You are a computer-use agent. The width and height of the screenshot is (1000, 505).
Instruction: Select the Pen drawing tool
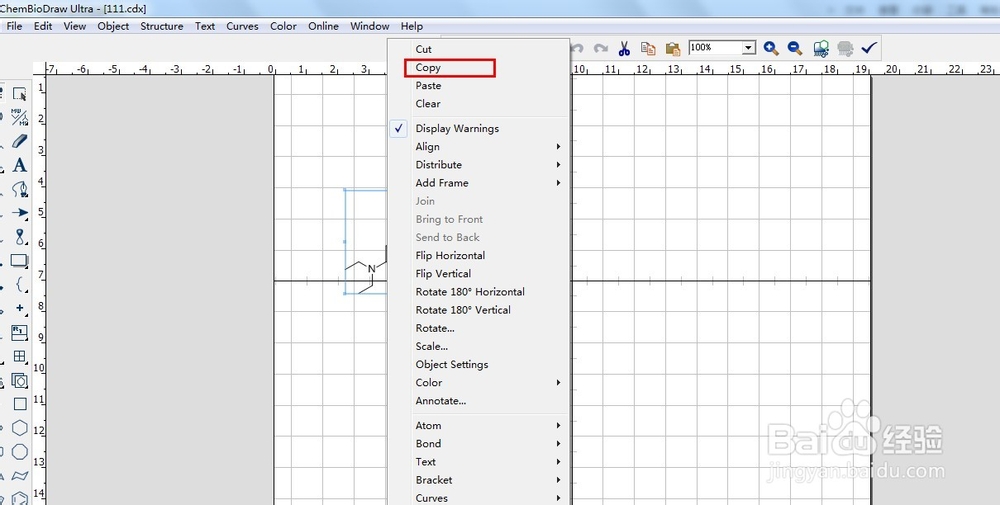[20, 189]
